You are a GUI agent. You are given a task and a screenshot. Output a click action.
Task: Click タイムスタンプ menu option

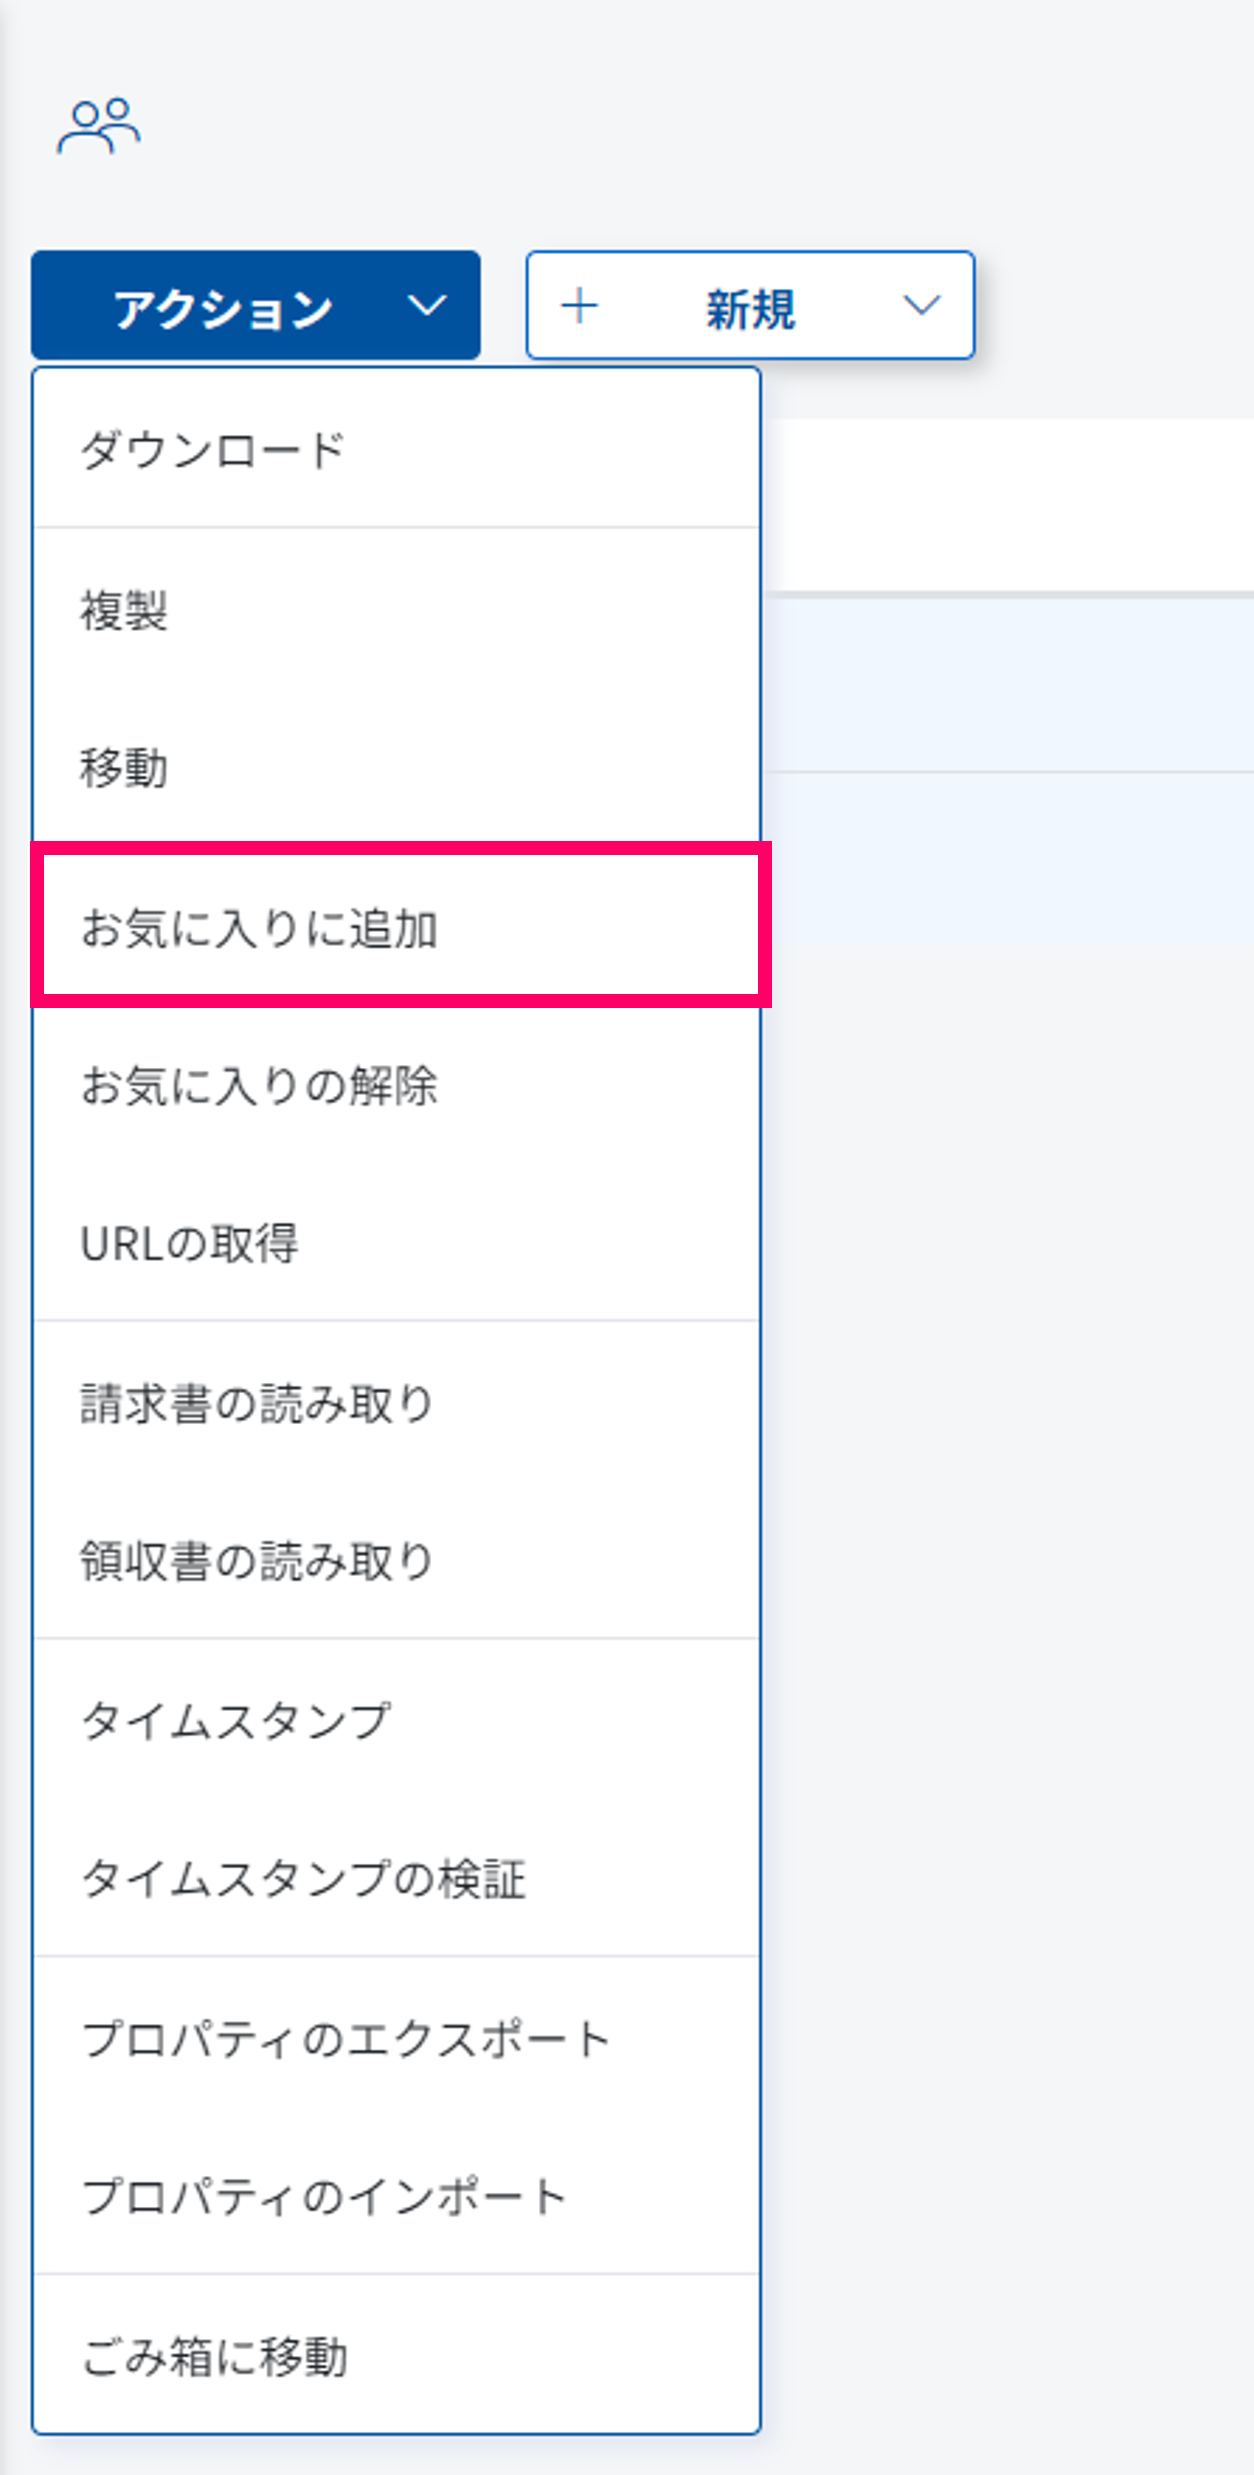click(236, 1720)
